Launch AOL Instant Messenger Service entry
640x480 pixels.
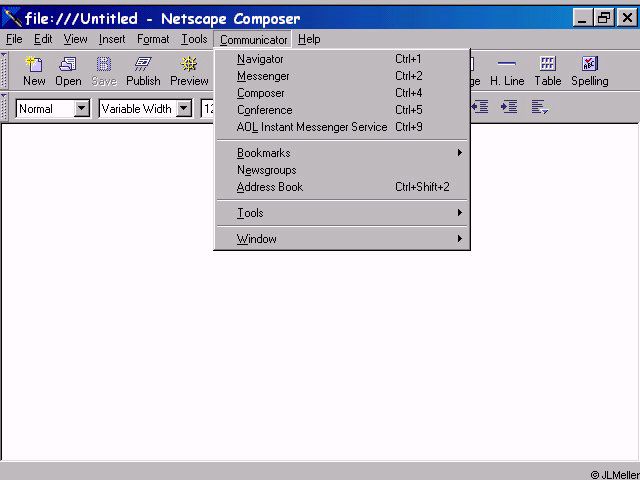click(x=342, y=127)
